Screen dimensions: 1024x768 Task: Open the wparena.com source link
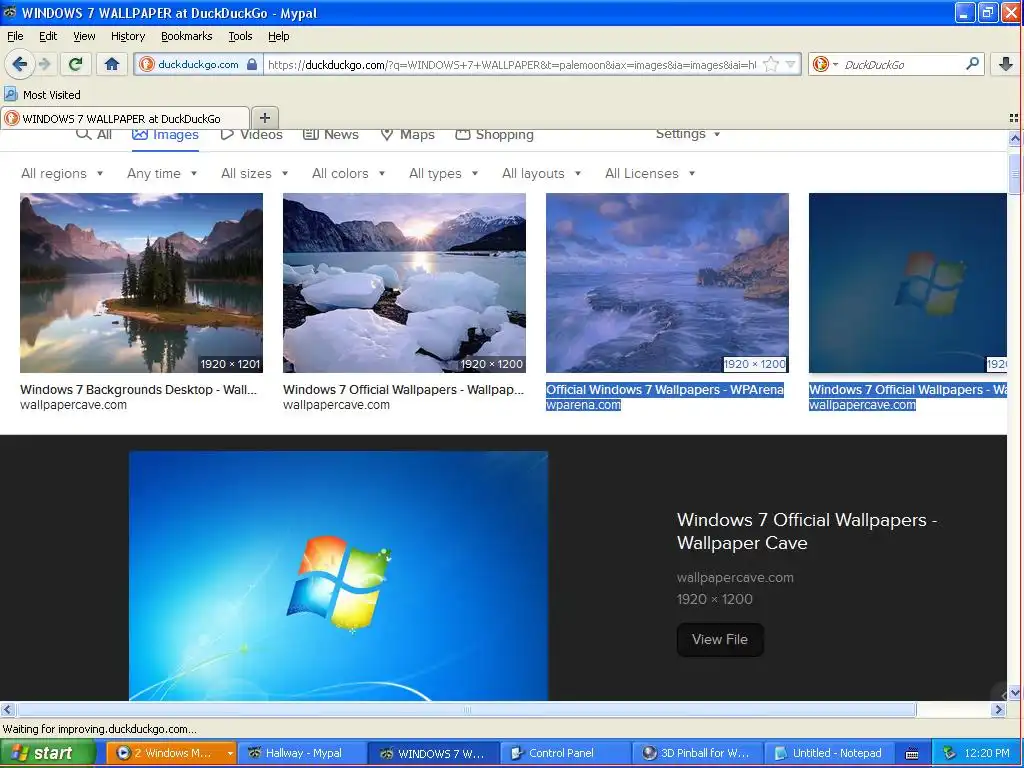click(x=583, y=405)
